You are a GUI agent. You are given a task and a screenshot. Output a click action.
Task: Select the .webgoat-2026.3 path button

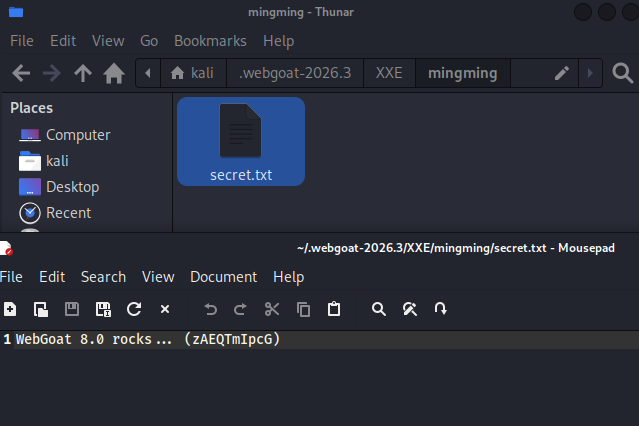pos(295,73)
